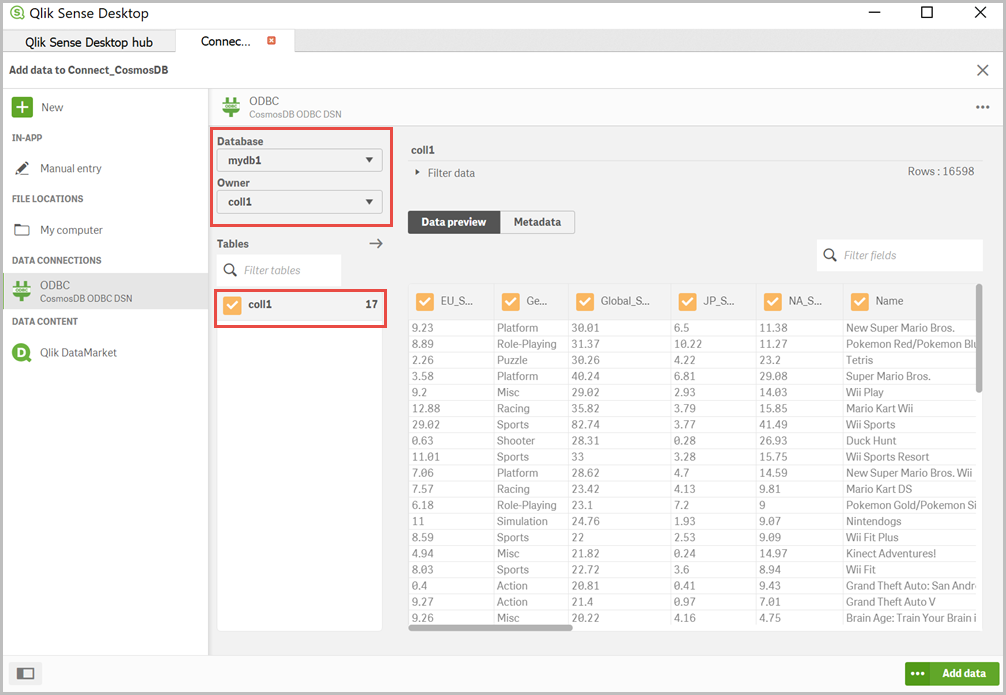Click vertical scrollbar of data preview
Viewport: 1006px width, 695px height.
pos(978,338)
